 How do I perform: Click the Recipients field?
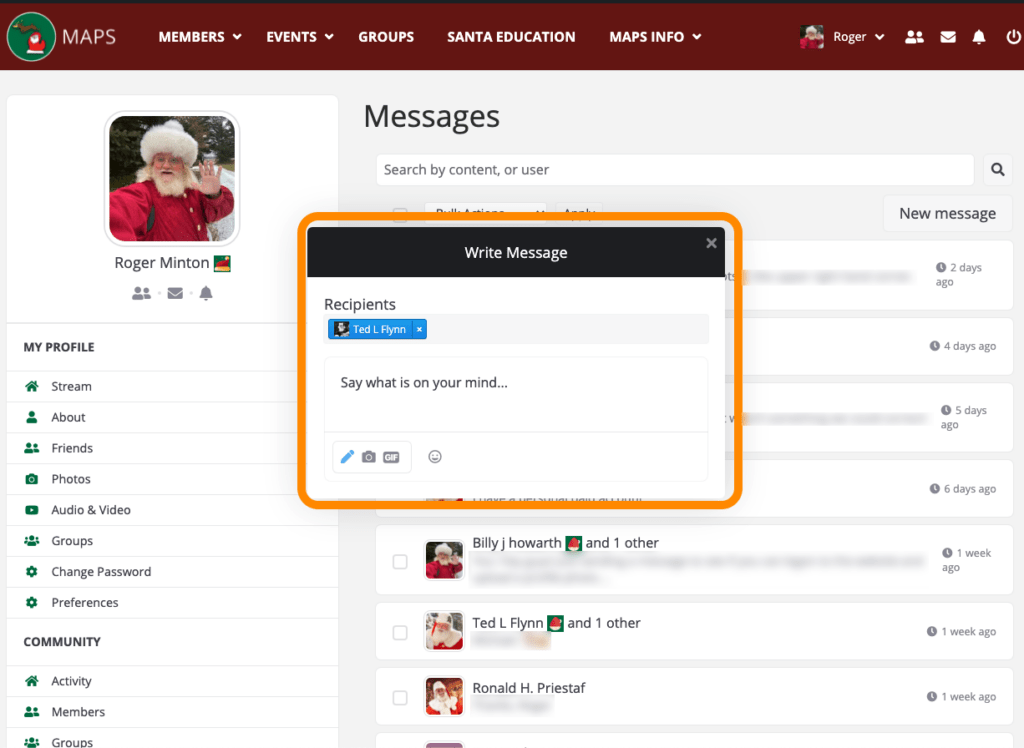[x=516, y=329]
